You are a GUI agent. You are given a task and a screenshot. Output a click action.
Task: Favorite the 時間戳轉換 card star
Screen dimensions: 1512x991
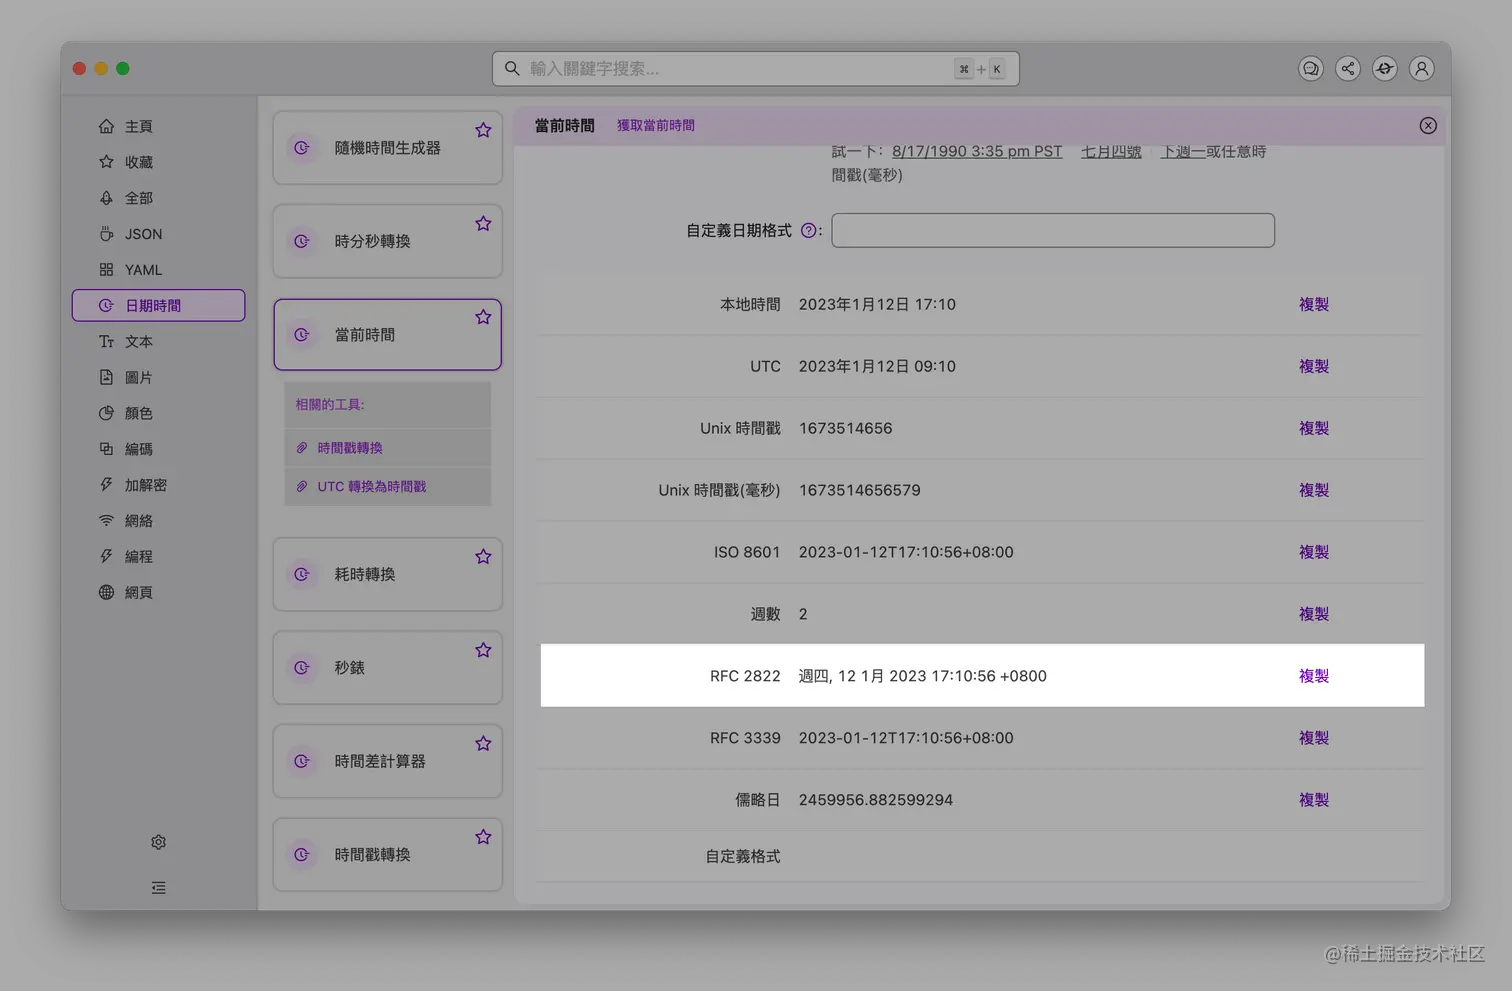pos(483,837)
